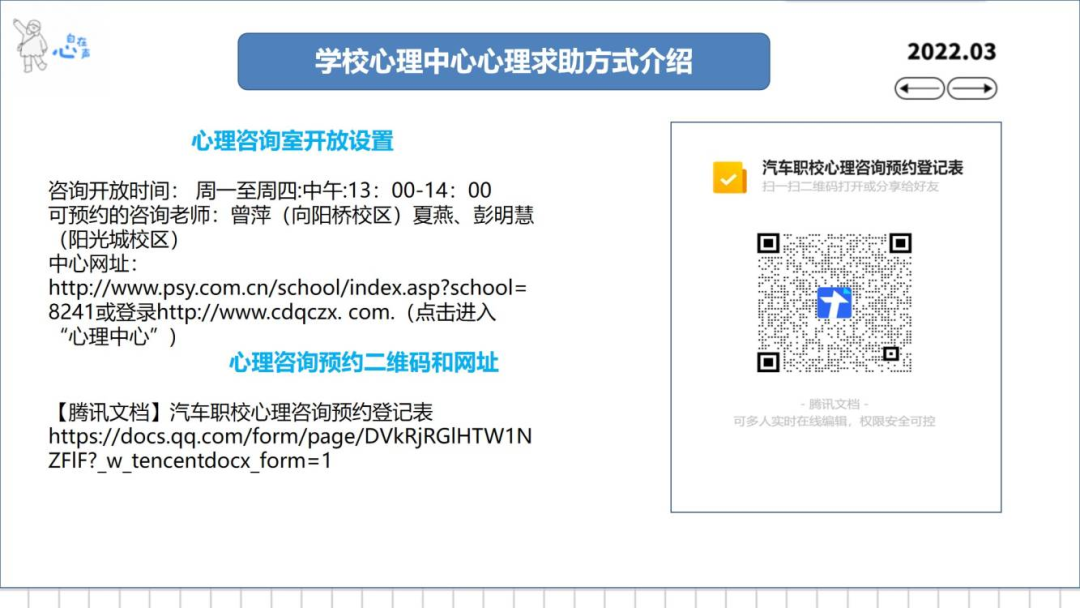
Task: Click the blue Tencent Docs logo in QR code
Action: click(834, 303)
